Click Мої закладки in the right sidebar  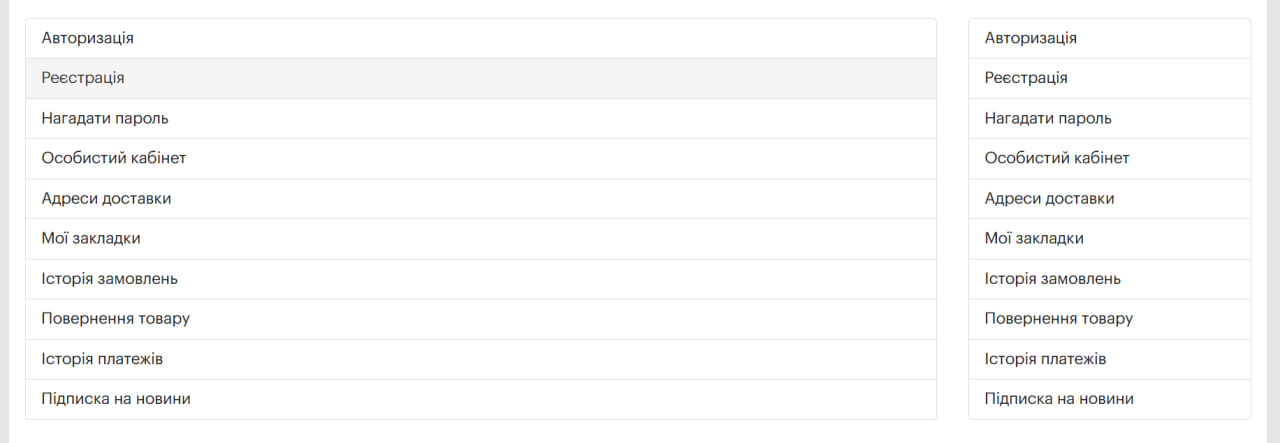[x=1034, y=238]
